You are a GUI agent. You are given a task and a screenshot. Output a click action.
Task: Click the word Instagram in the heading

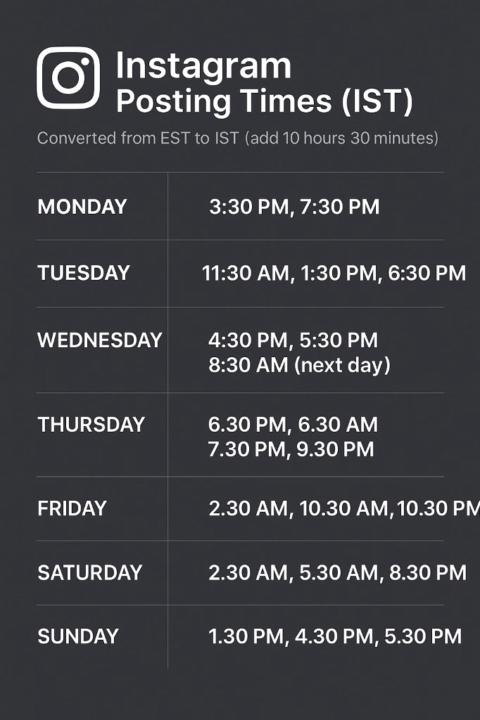click(x=203, y=67)
